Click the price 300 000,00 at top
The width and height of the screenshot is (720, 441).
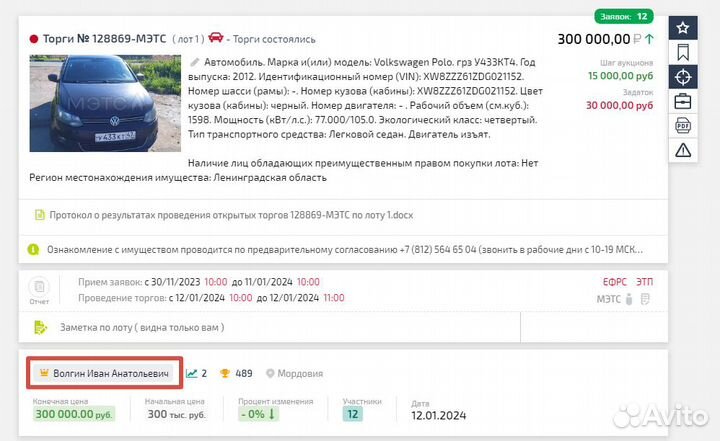click(594, 39)
